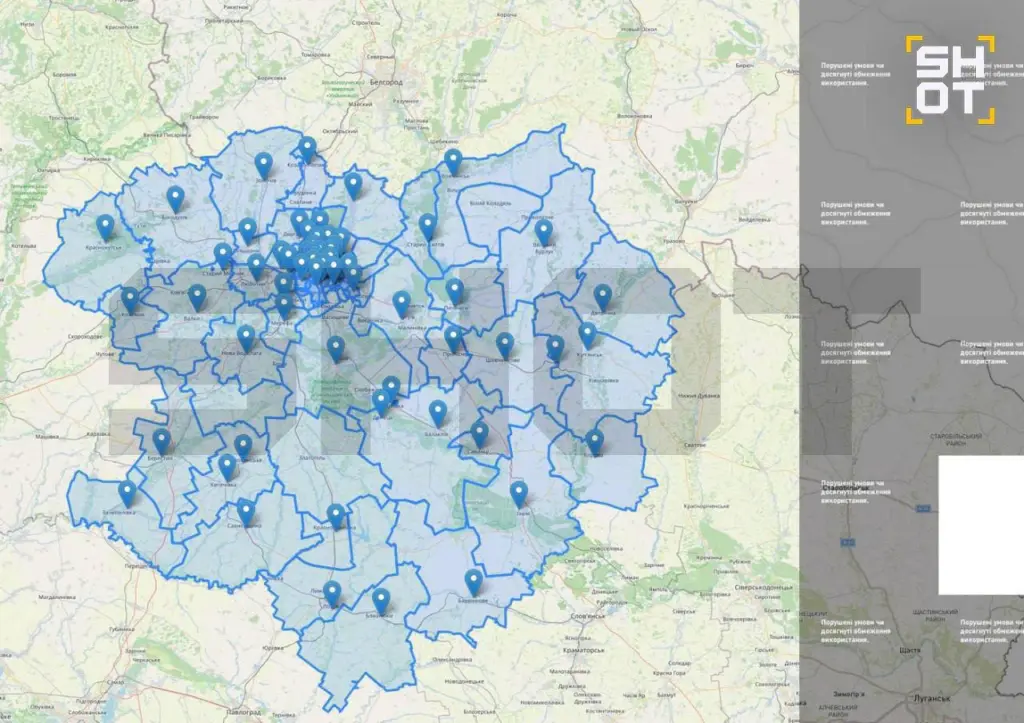The image size is (1024, 723).
Task: Click the Великий Бурлук location pin
Action: (x=543, y=231)
